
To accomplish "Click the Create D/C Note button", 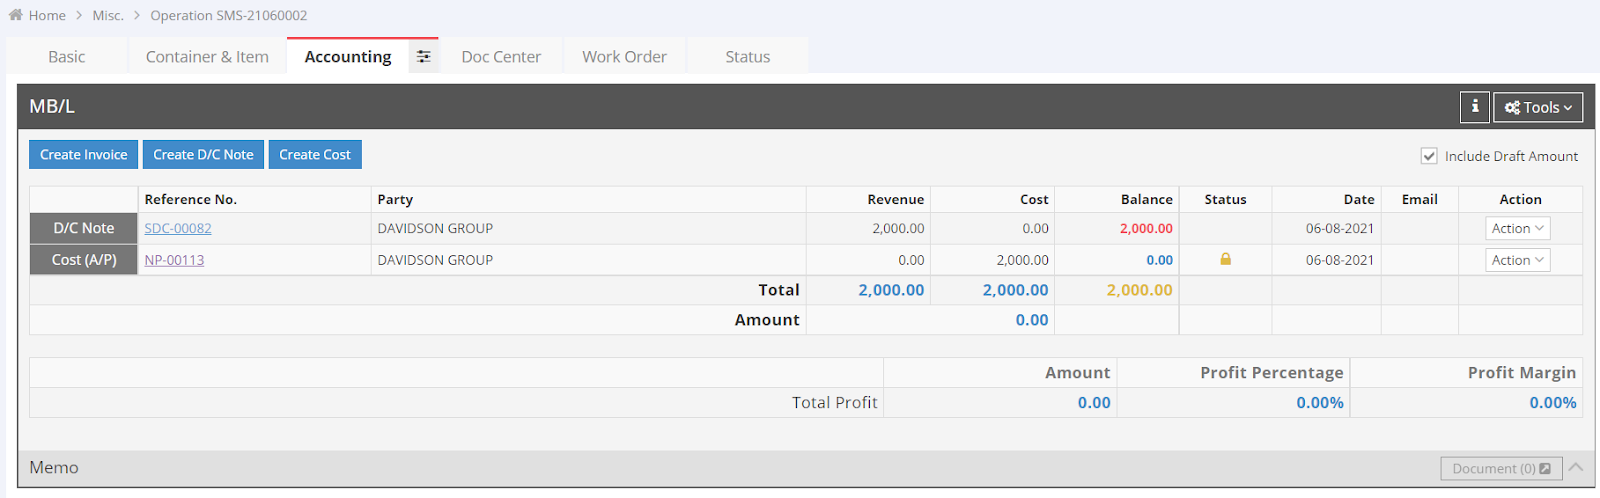I will [203, 155].
